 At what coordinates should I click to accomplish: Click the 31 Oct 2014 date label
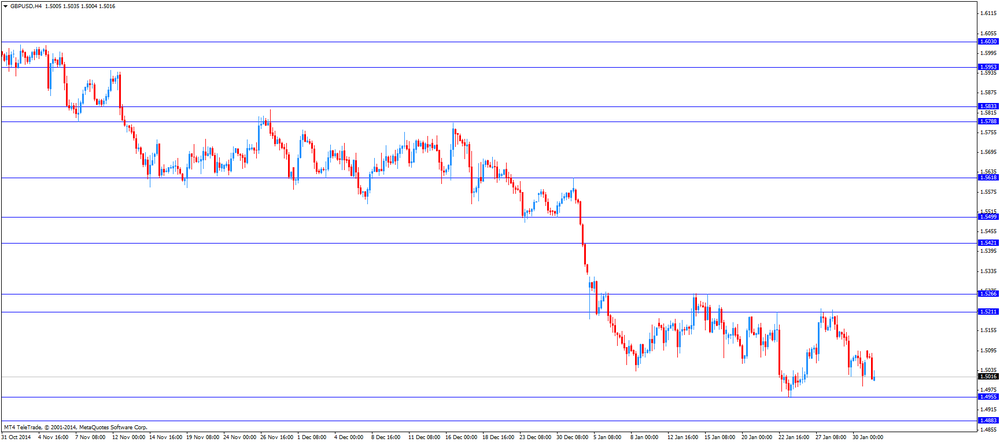[x=17, y=438]
